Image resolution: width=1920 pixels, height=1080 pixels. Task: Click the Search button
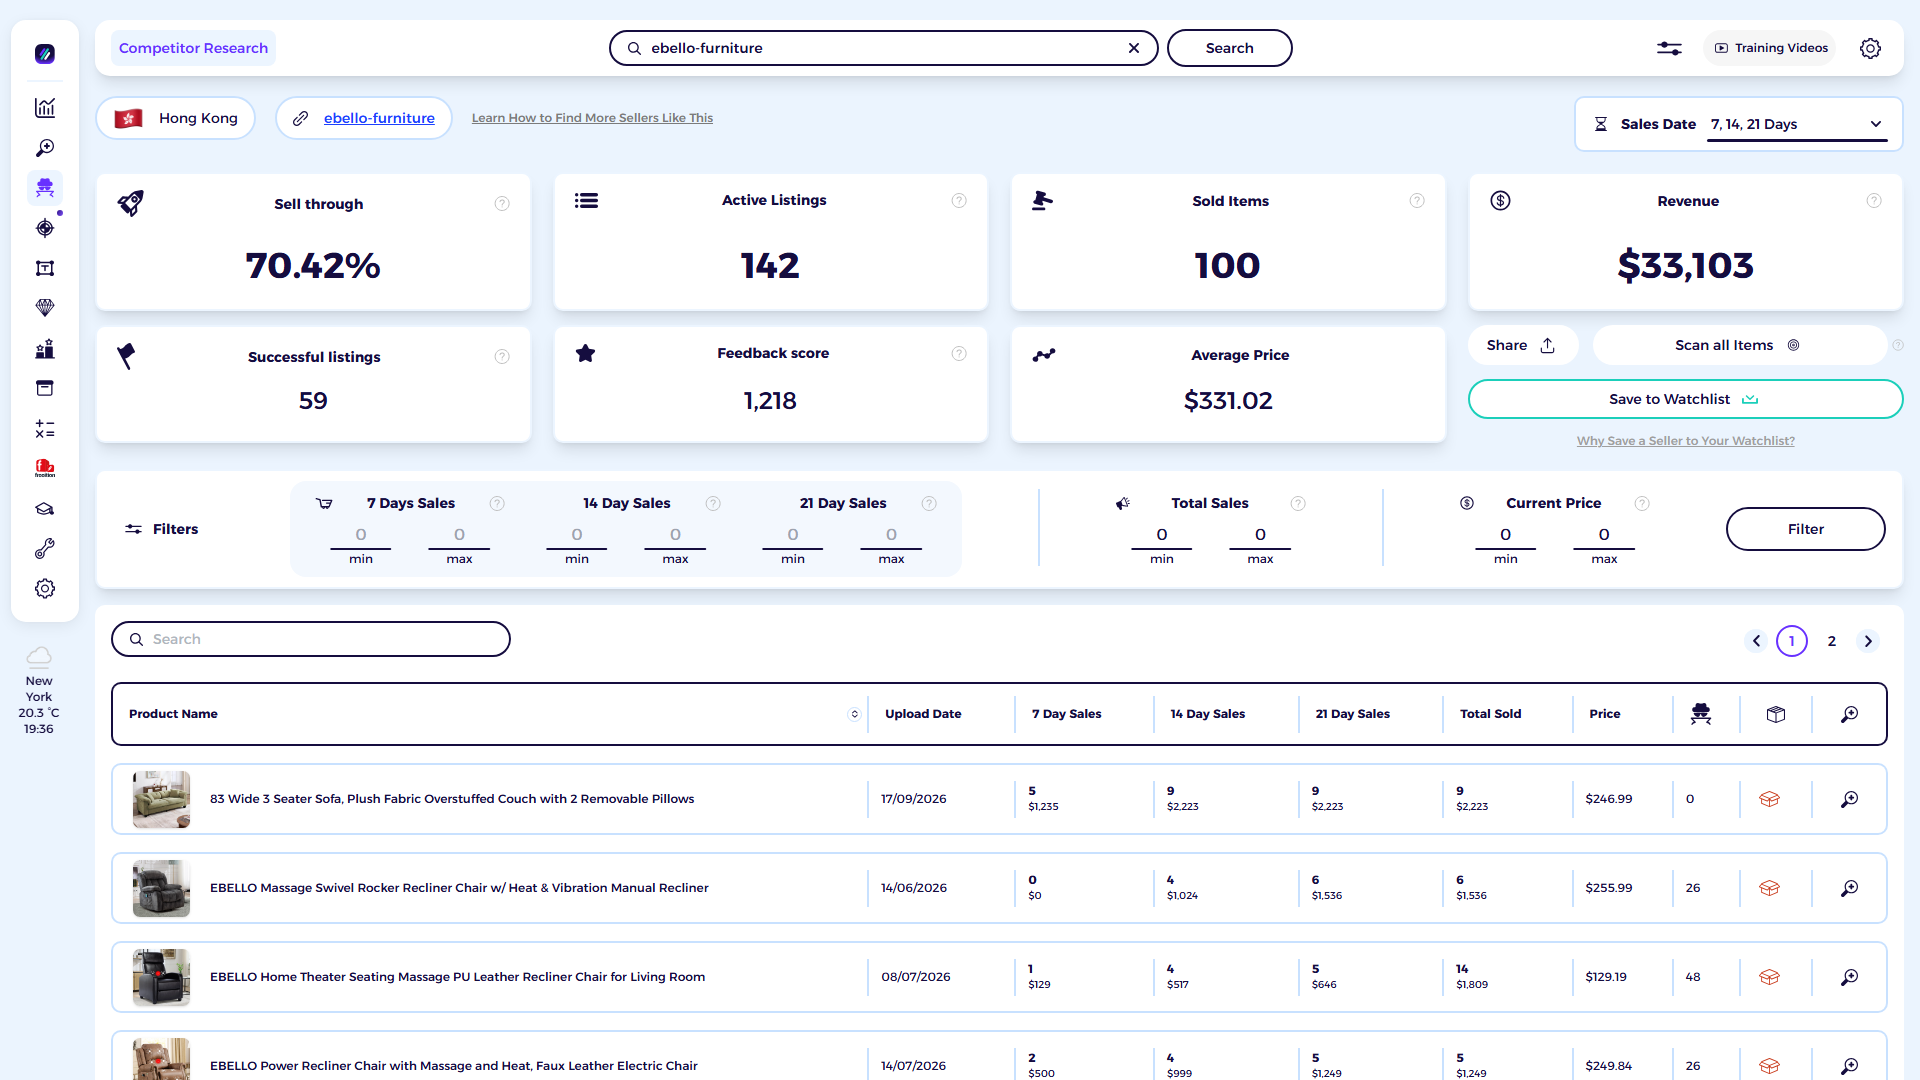click(x=1229, y=48)
